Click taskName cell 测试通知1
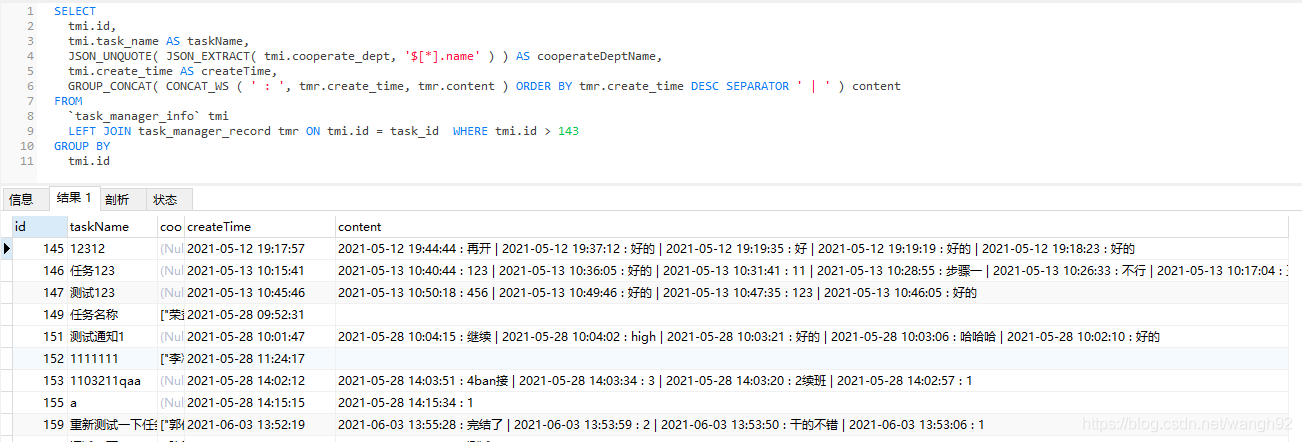This screenshot has width=1302, height=442. (x=112, y=336)
